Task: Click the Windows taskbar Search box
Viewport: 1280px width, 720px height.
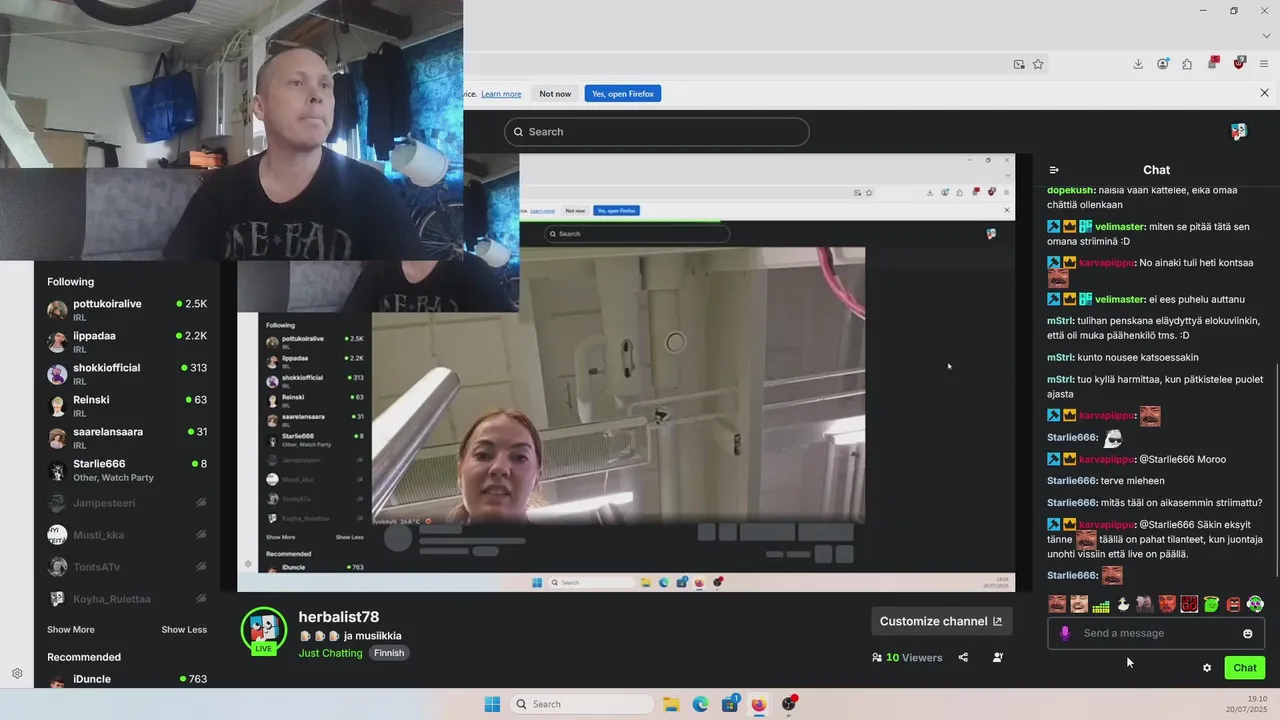Action: [584, 704]
